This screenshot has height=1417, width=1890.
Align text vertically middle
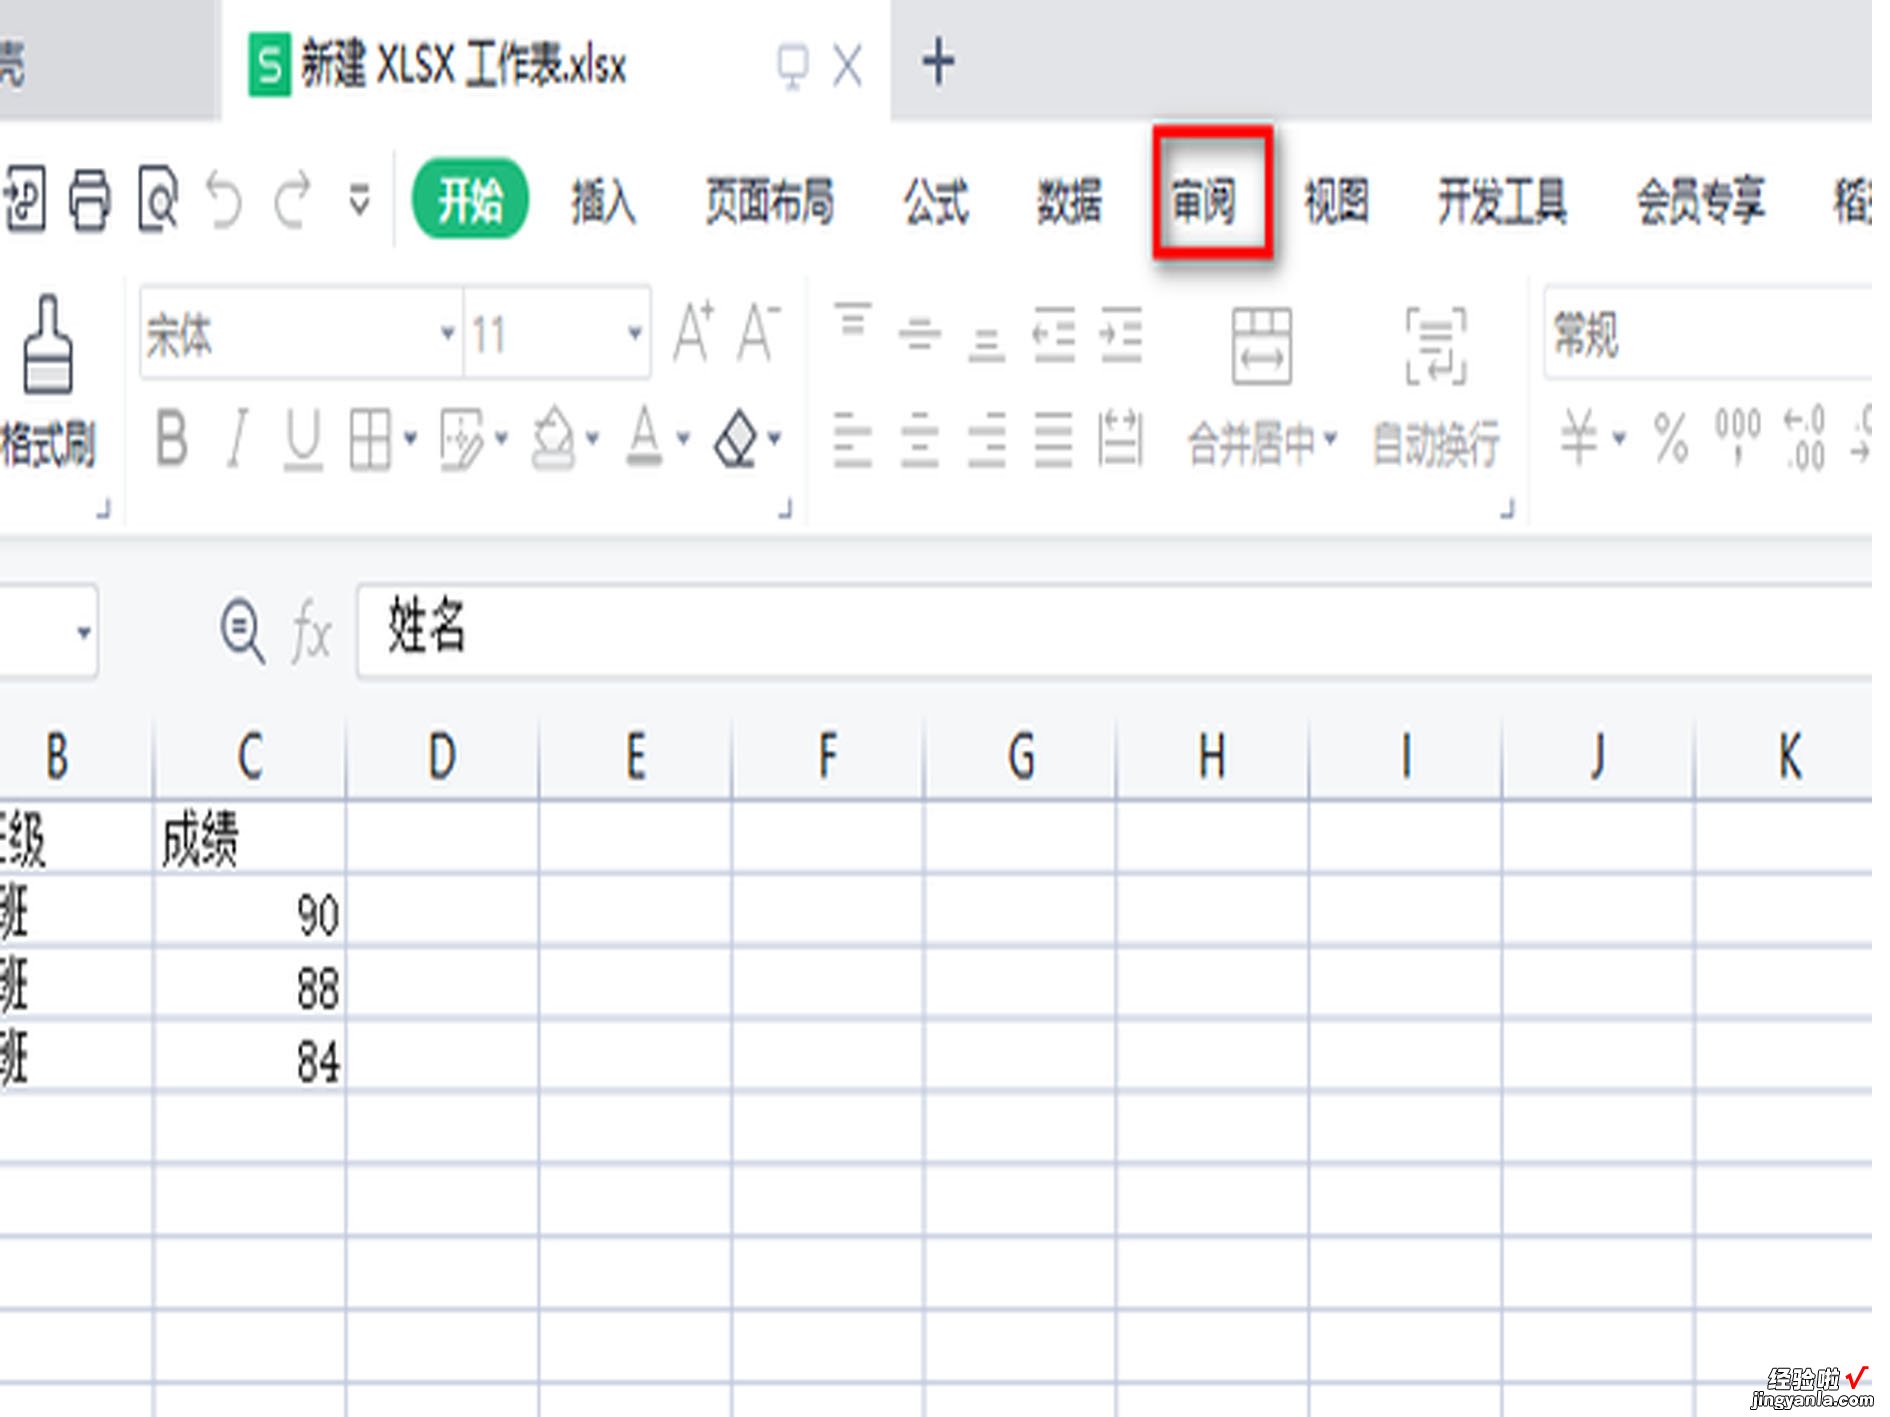[920, 334]
